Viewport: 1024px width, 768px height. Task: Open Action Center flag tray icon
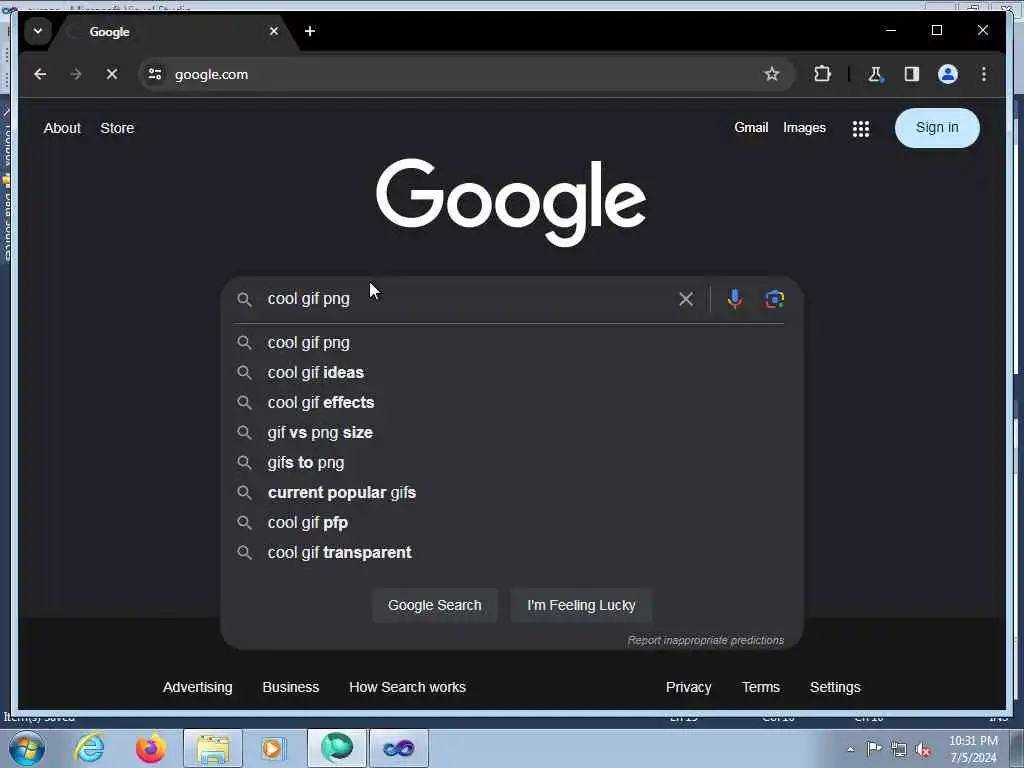[874, 749]
